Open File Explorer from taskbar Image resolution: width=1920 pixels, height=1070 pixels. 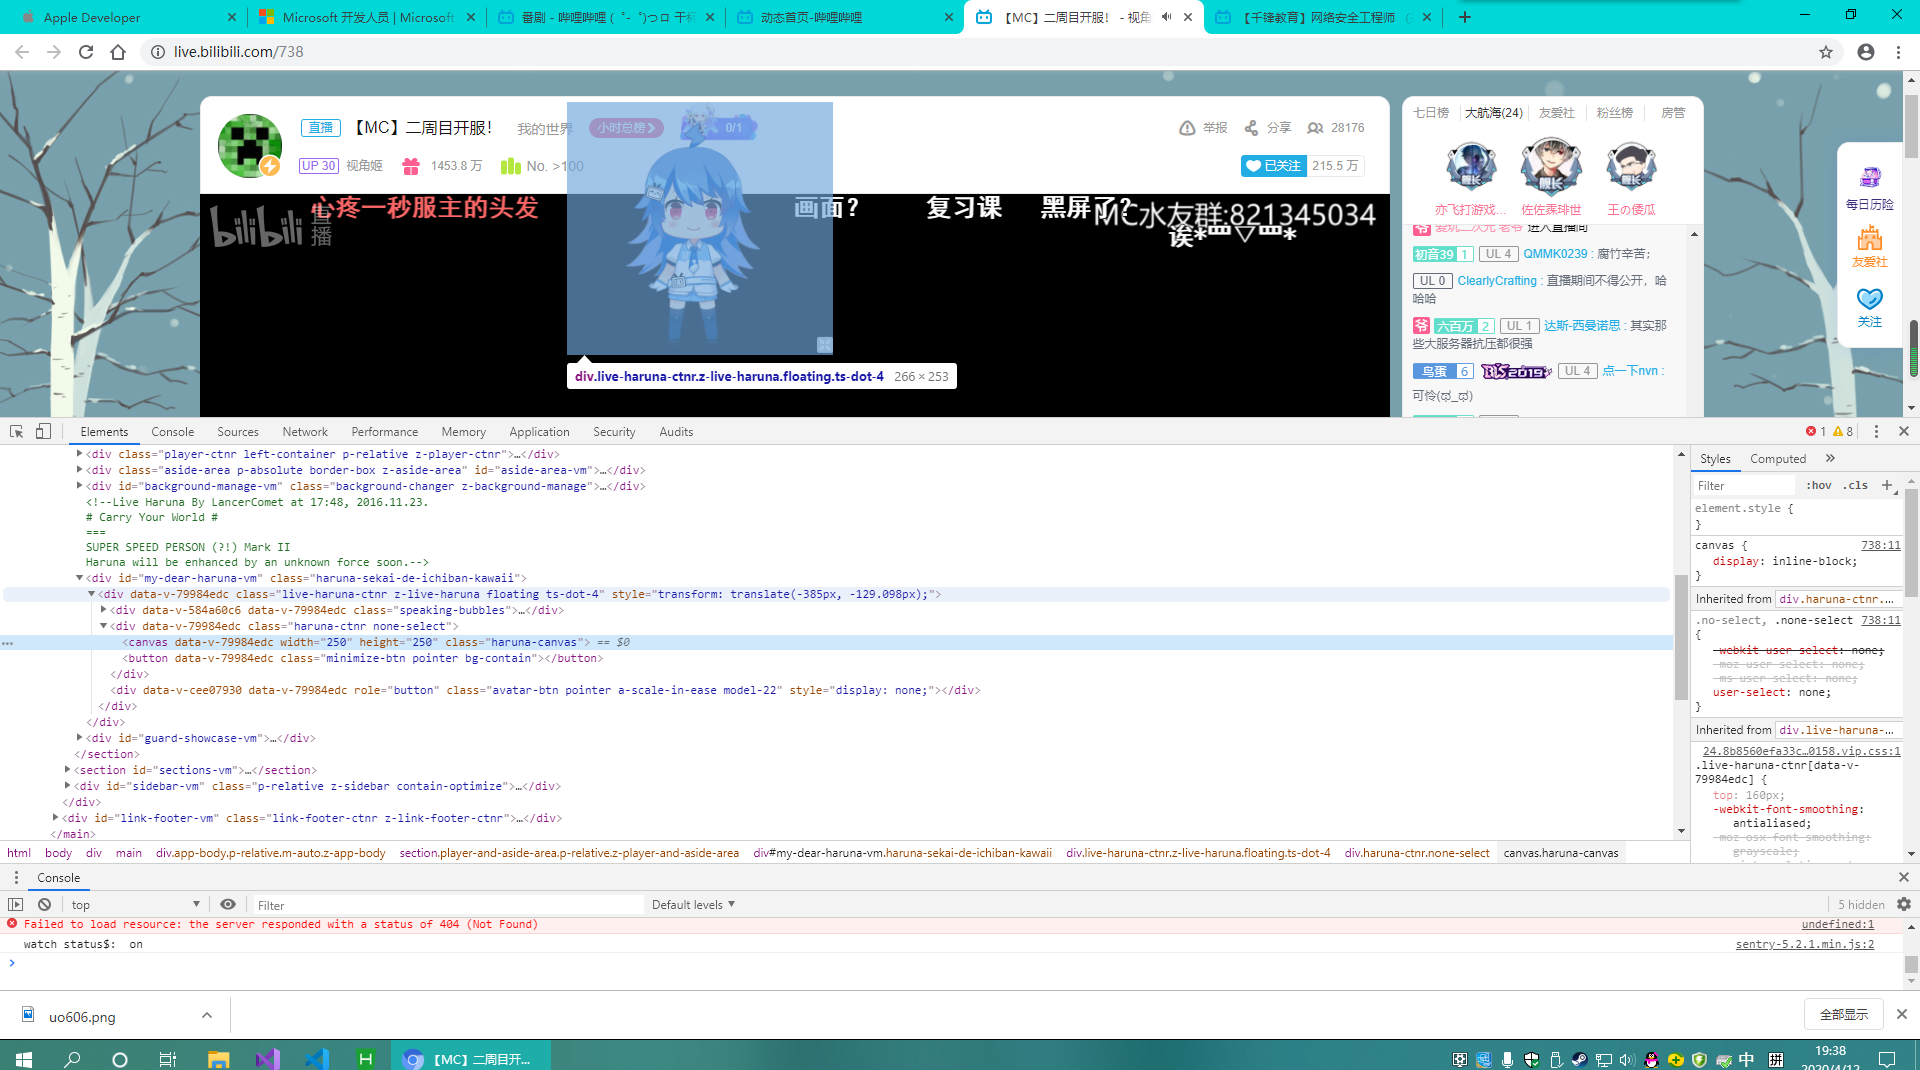[x=218, y=1059]
